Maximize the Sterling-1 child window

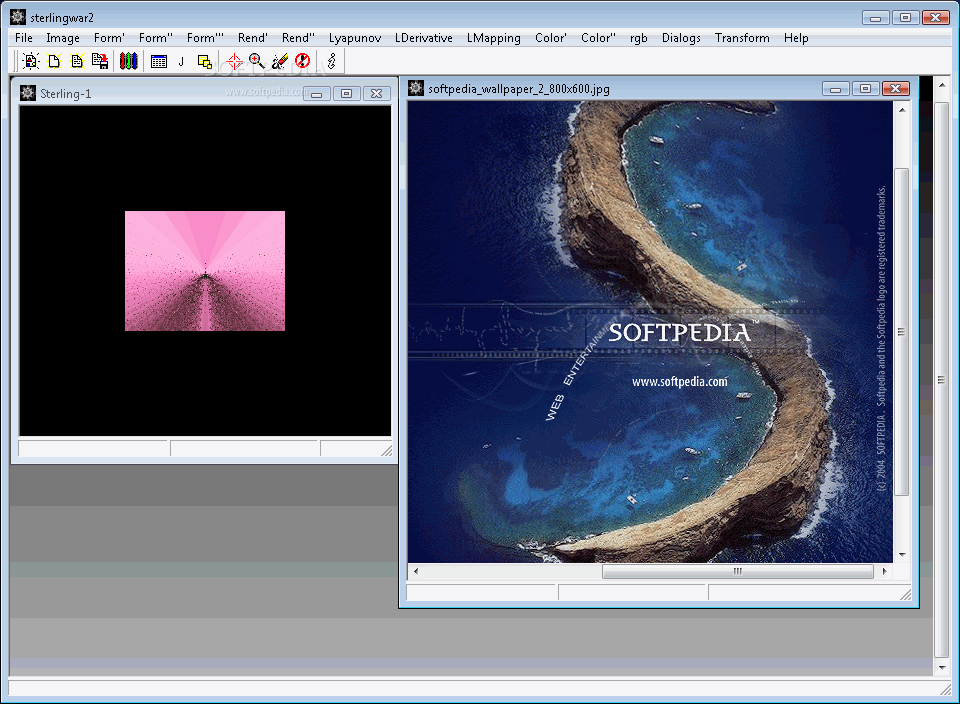[x=347, y=94]
